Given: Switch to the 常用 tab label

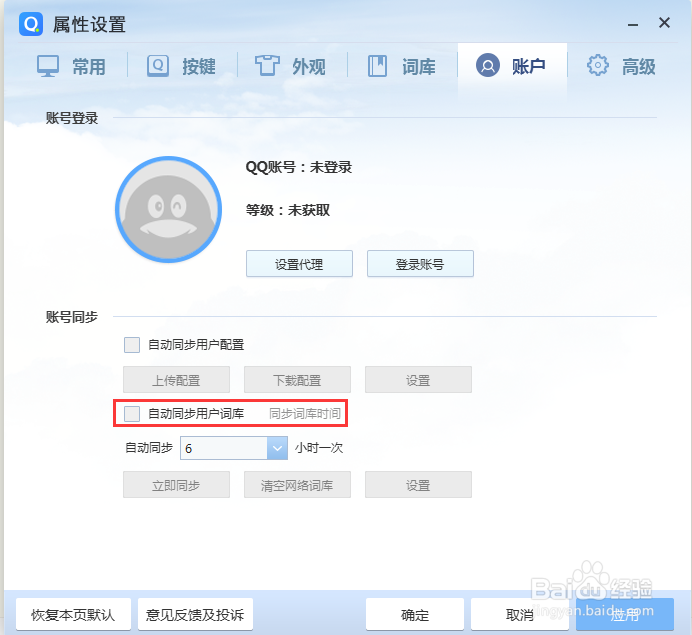Looking at the screenshot, I should [89, 67].
